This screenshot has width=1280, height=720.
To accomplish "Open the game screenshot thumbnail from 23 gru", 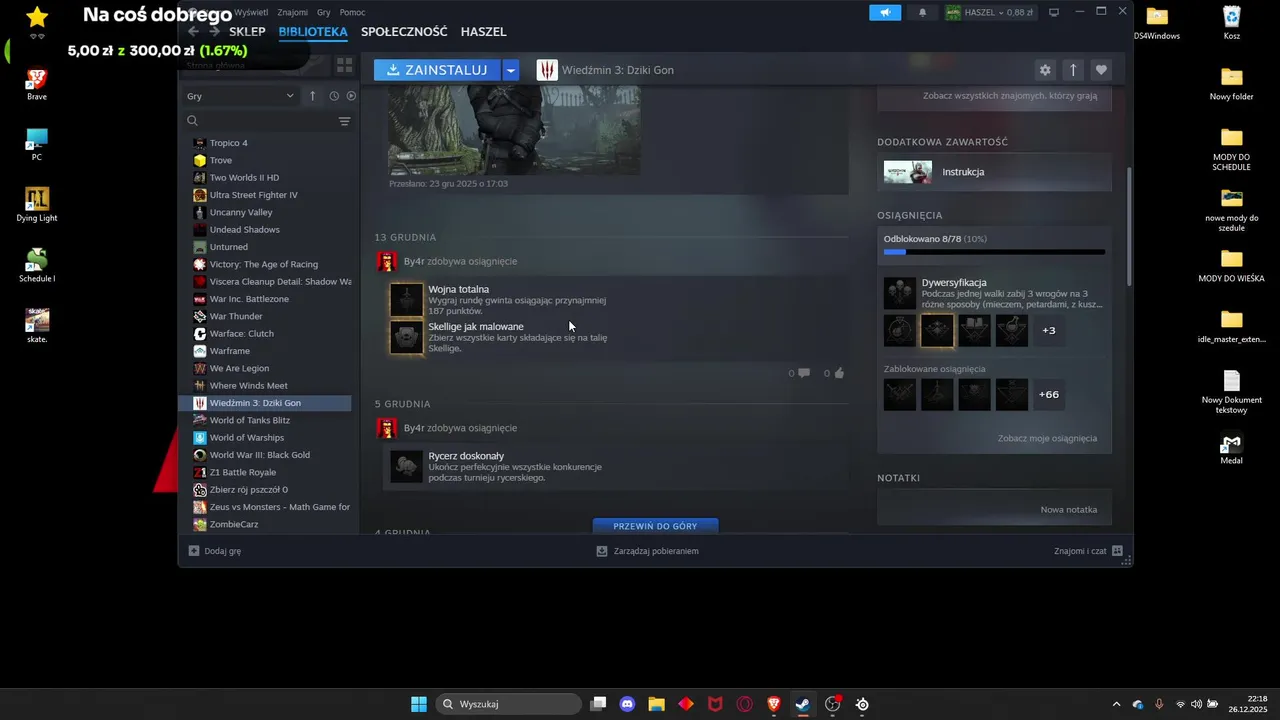I will coord(514,130).
